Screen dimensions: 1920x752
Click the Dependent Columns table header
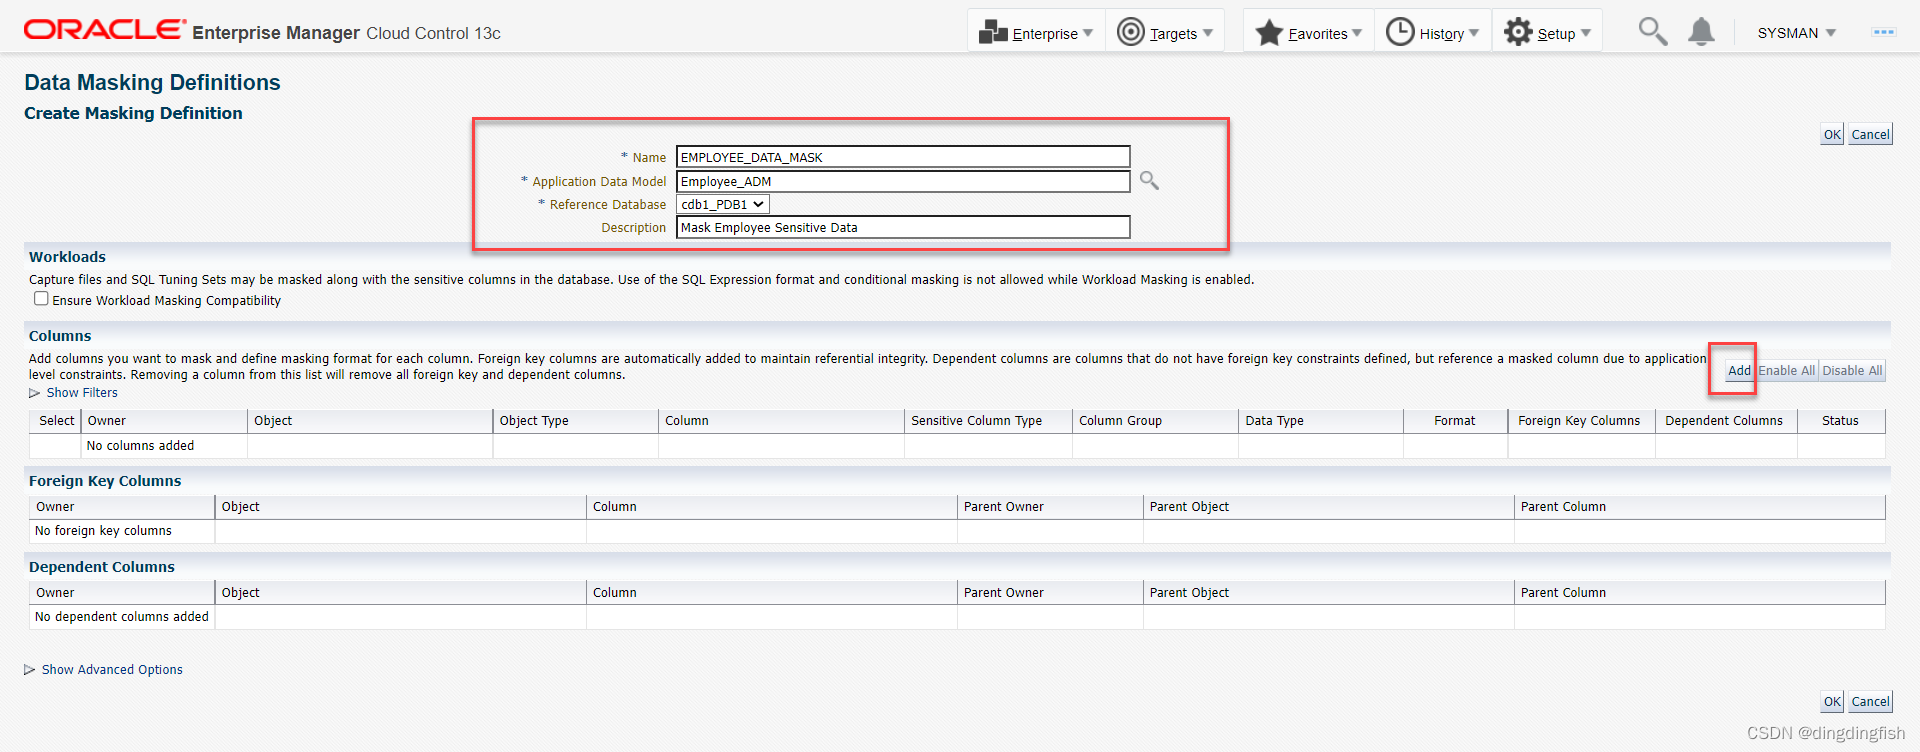[x=1724, y=421]
